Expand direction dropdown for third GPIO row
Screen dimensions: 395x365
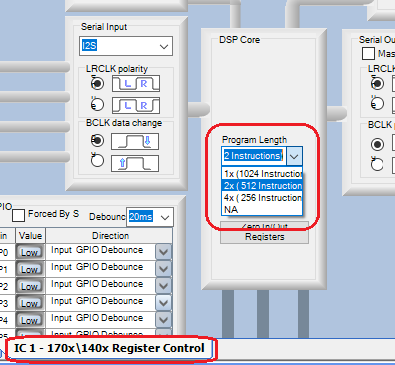[x=163, y=286]
